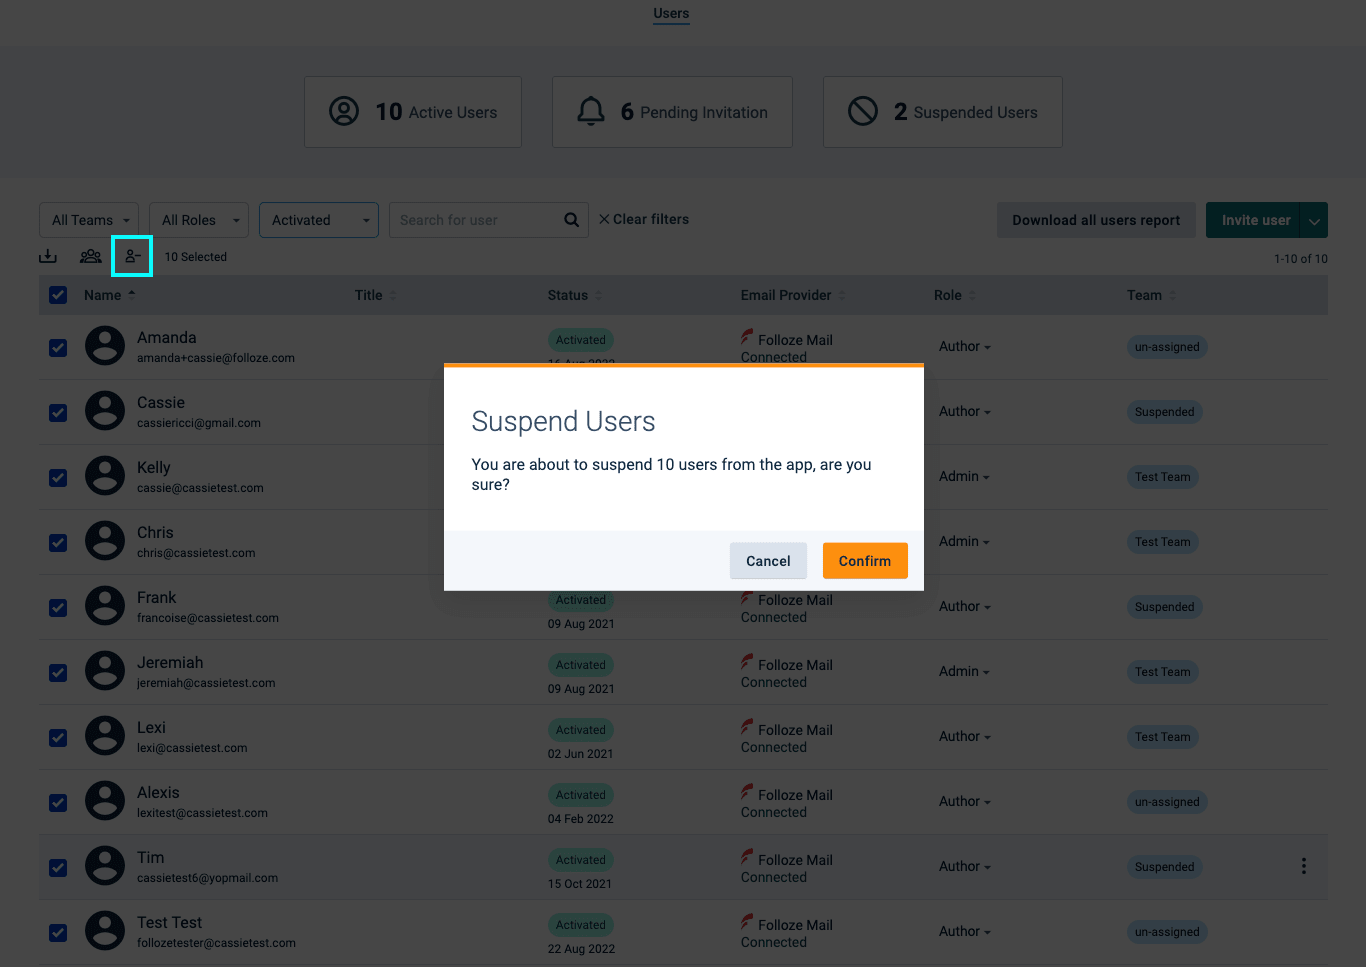Open the All Teams dropdown
This screenshot has height=967, width=1366.
point(89,220)
